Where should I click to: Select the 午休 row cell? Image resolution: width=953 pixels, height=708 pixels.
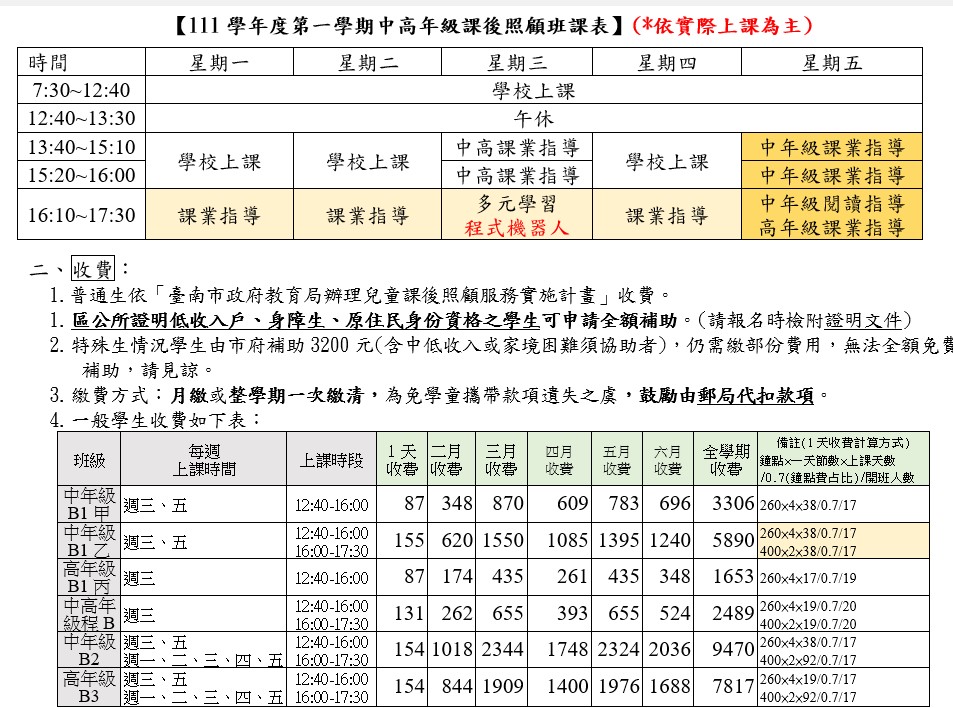pos(534,118)
